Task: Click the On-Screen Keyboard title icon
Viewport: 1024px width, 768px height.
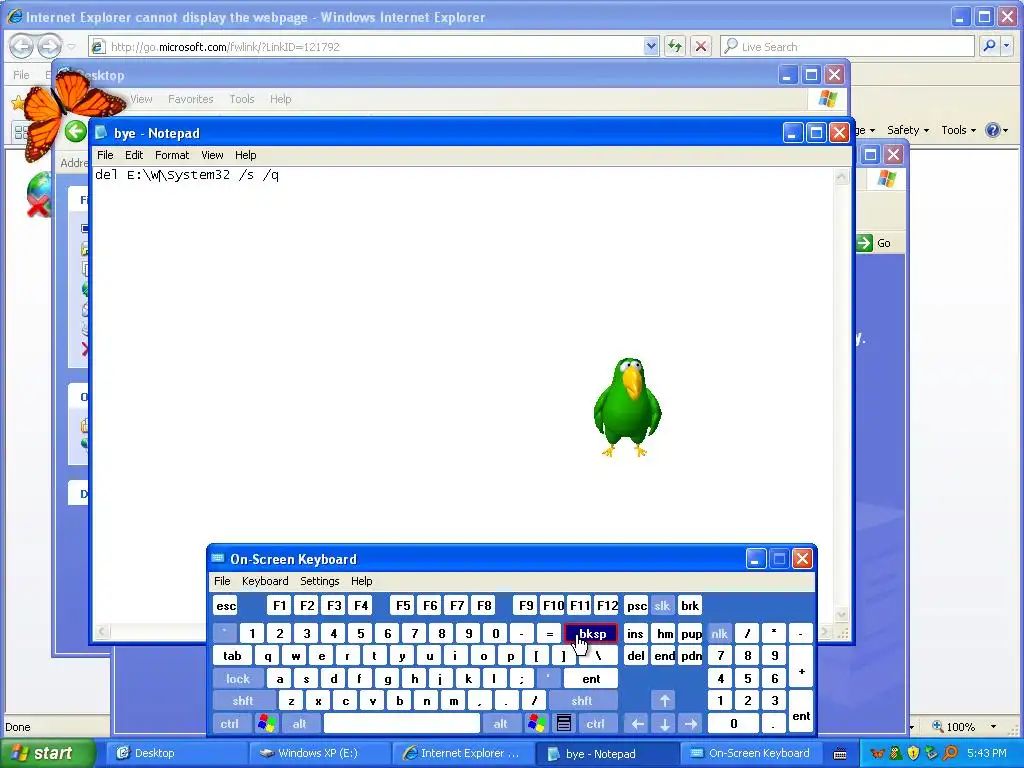Action: coord(217,559)
